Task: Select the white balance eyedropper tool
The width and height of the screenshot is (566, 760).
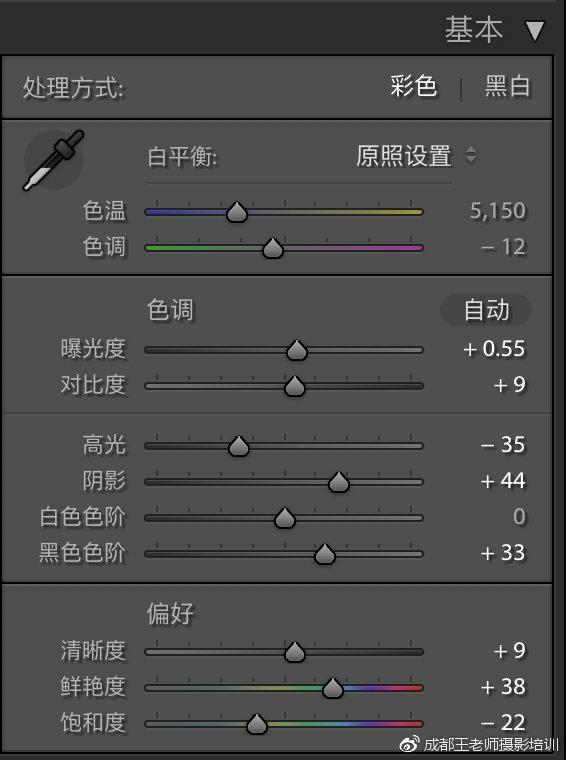Action: [x=54, y=160]
